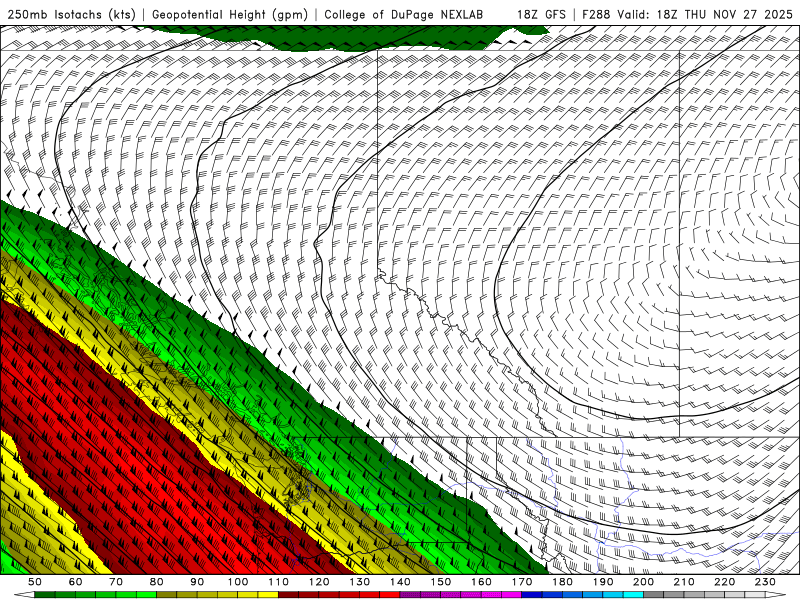Select the bright yellow legend swatch ending at 110
The image size is (800, 600).
[x=268, y=595]
